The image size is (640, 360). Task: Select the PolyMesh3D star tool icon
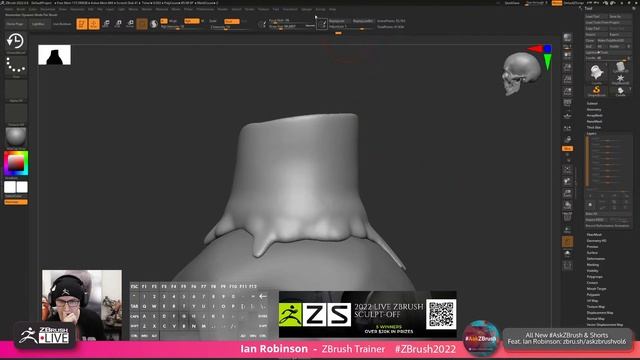620,78
